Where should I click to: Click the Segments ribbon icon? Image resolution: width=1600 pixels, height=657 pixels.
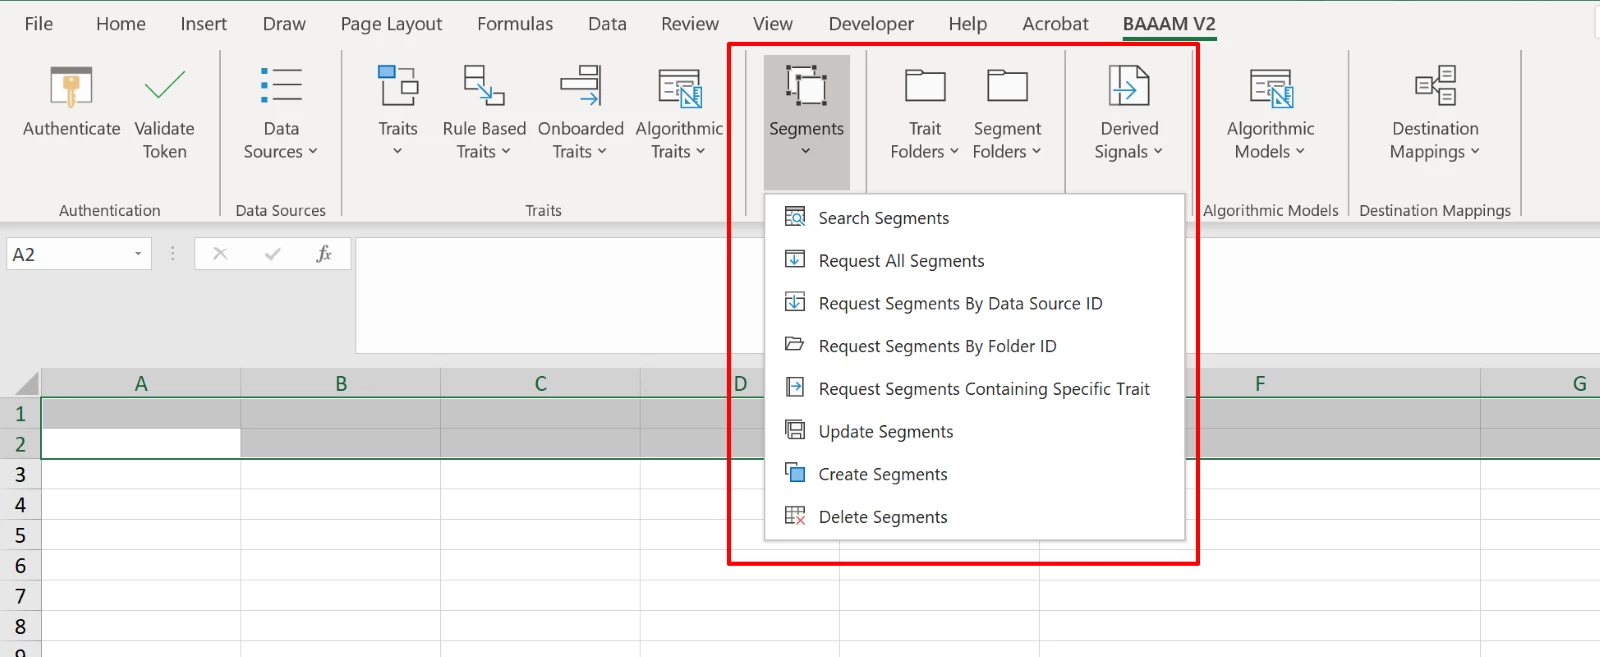[x=806, y=86]
